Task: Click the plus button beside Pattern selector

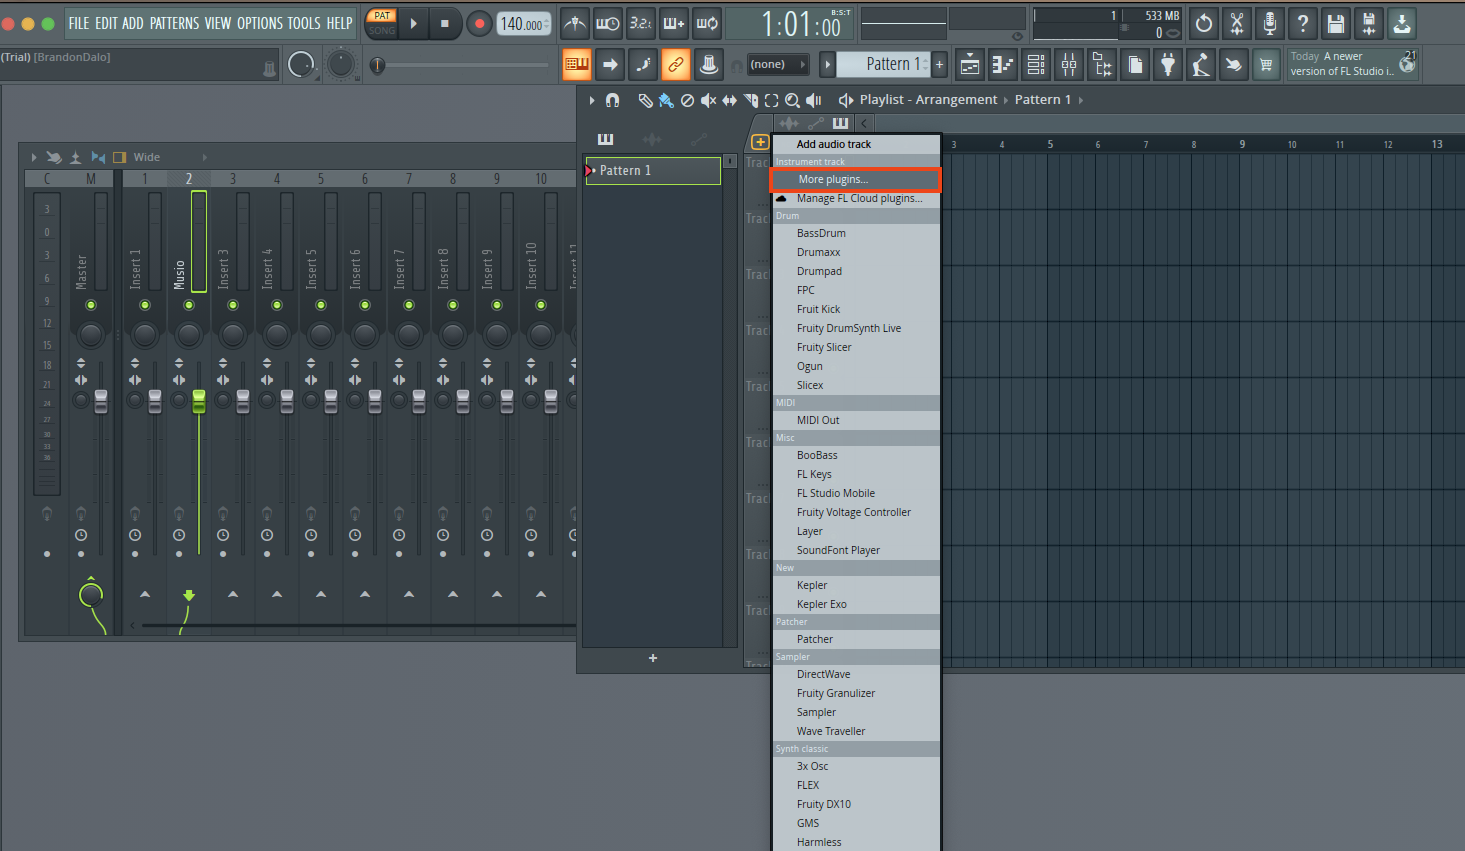Action: [939, 64]
